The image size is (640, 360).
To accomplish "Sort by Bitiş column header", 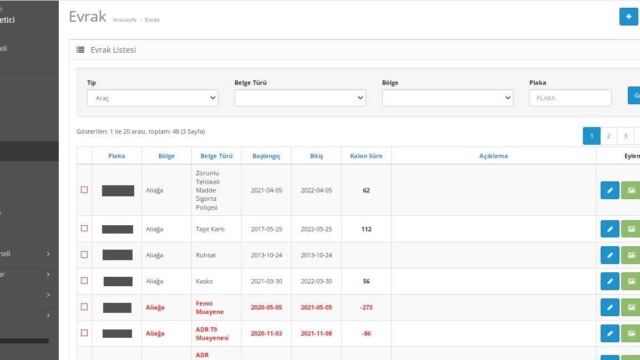I will (x=316, y=156).
